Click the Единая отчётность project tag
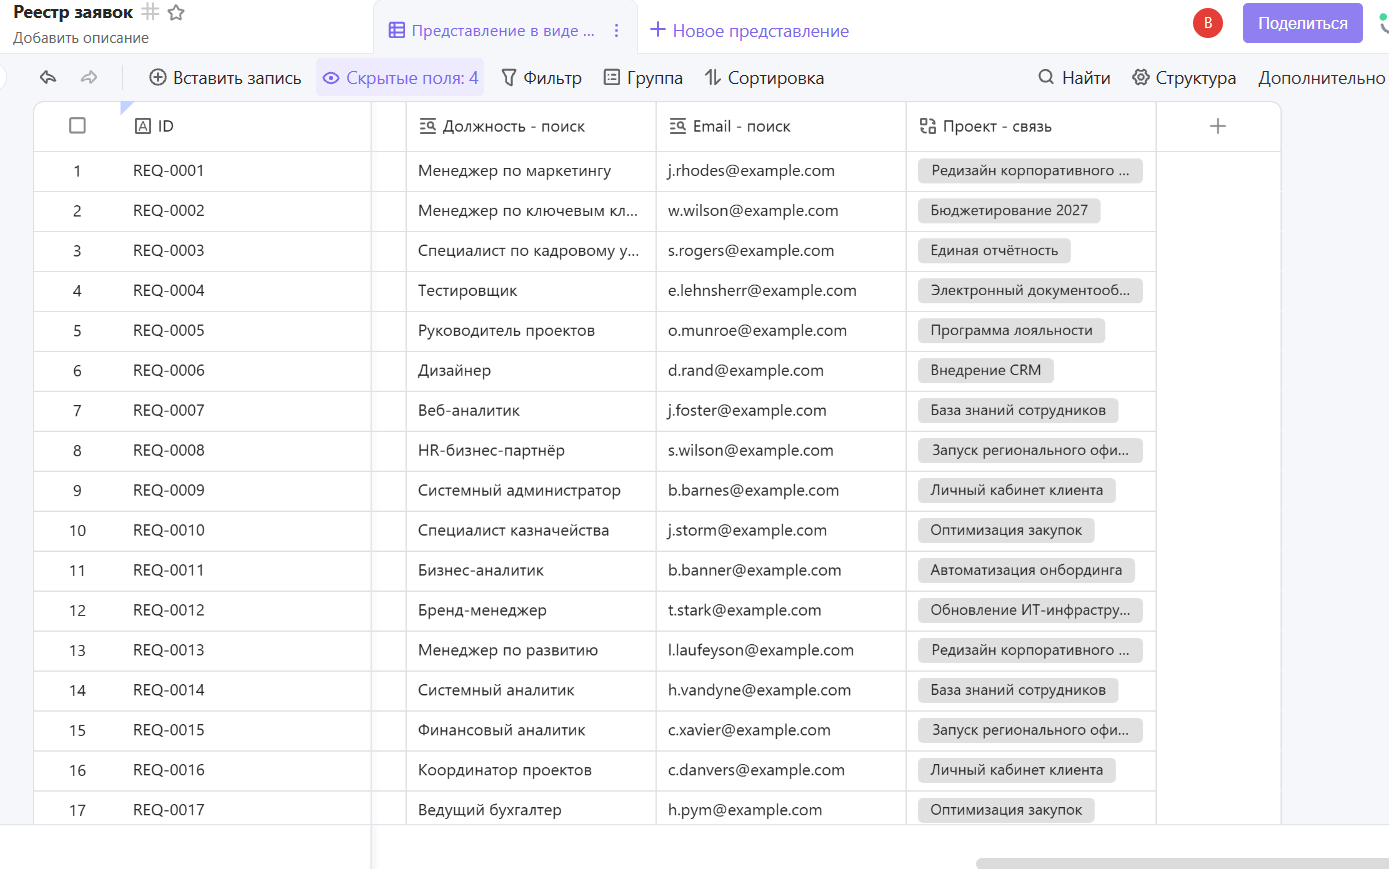1389x869 pixels. click(x=994, y=251)
